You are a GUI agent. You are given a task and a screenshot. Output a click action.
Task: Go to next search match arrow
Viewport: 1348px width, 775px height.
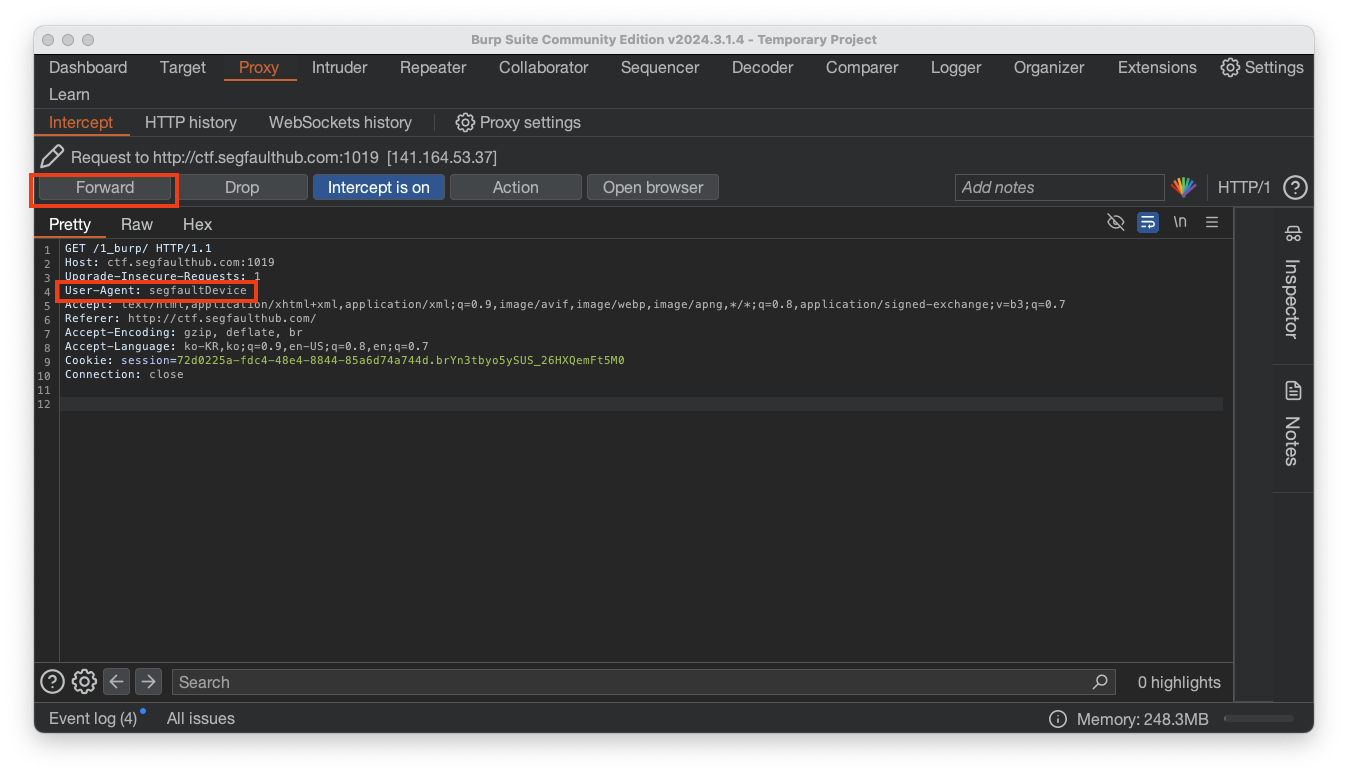pyautogui.click(x=148, y=682)
